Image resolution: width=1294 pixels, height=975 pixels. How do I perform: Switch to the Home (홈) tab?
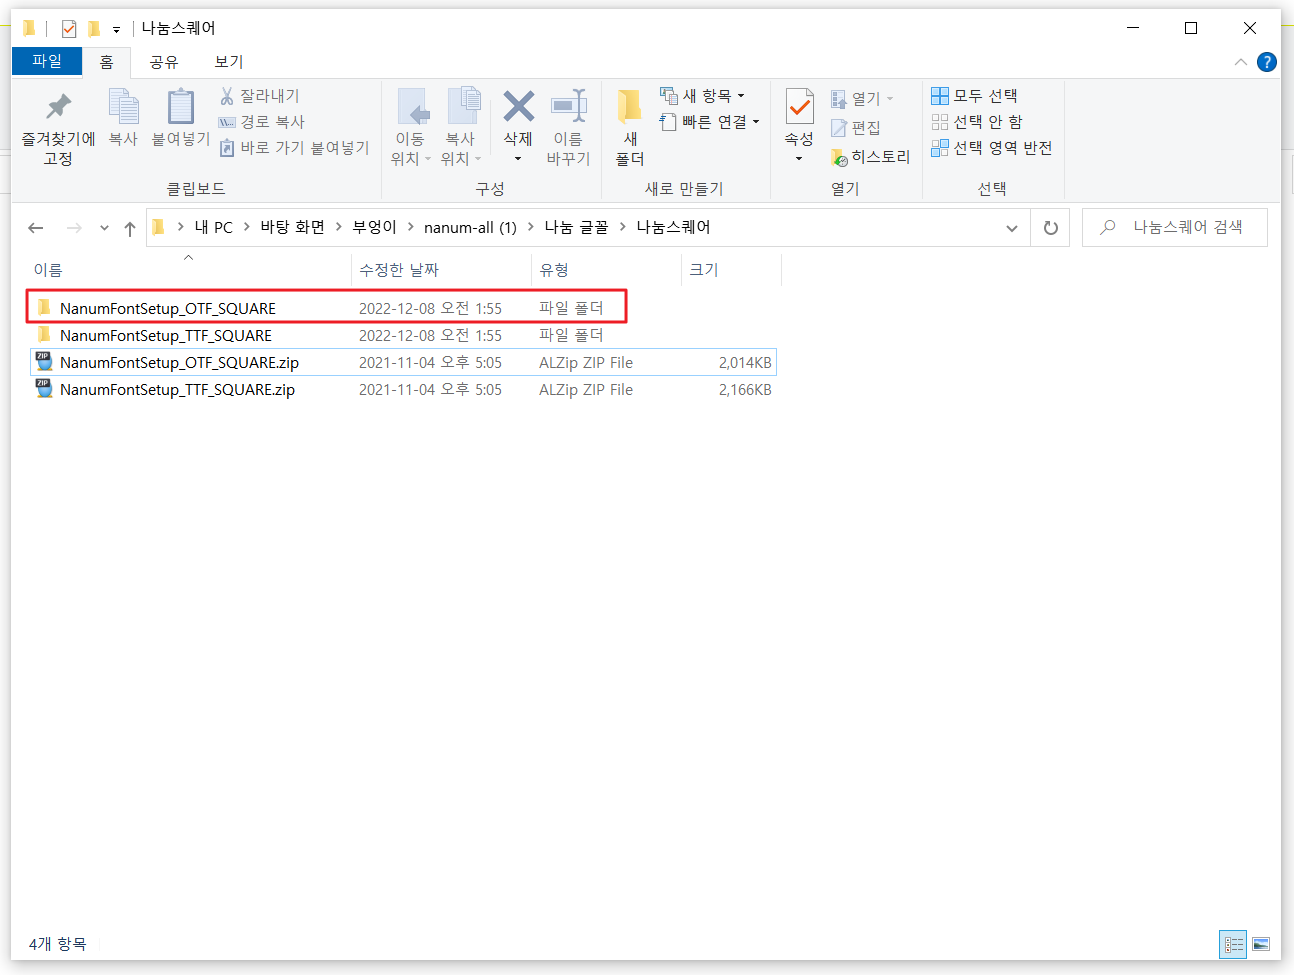click(x=107, y=62)
